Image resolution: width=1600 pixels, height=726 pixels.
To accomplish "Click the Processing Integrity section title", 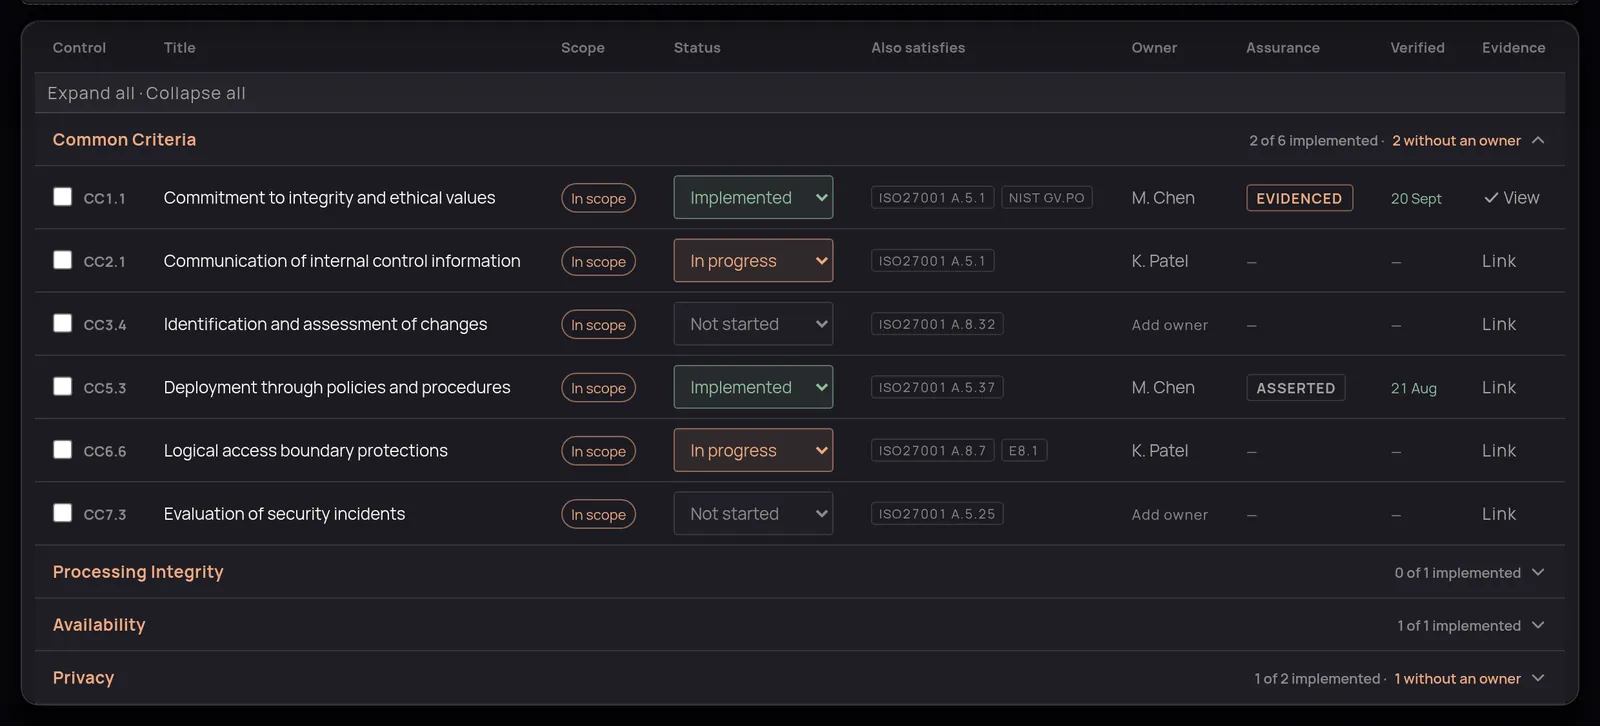I will [138, 572].
